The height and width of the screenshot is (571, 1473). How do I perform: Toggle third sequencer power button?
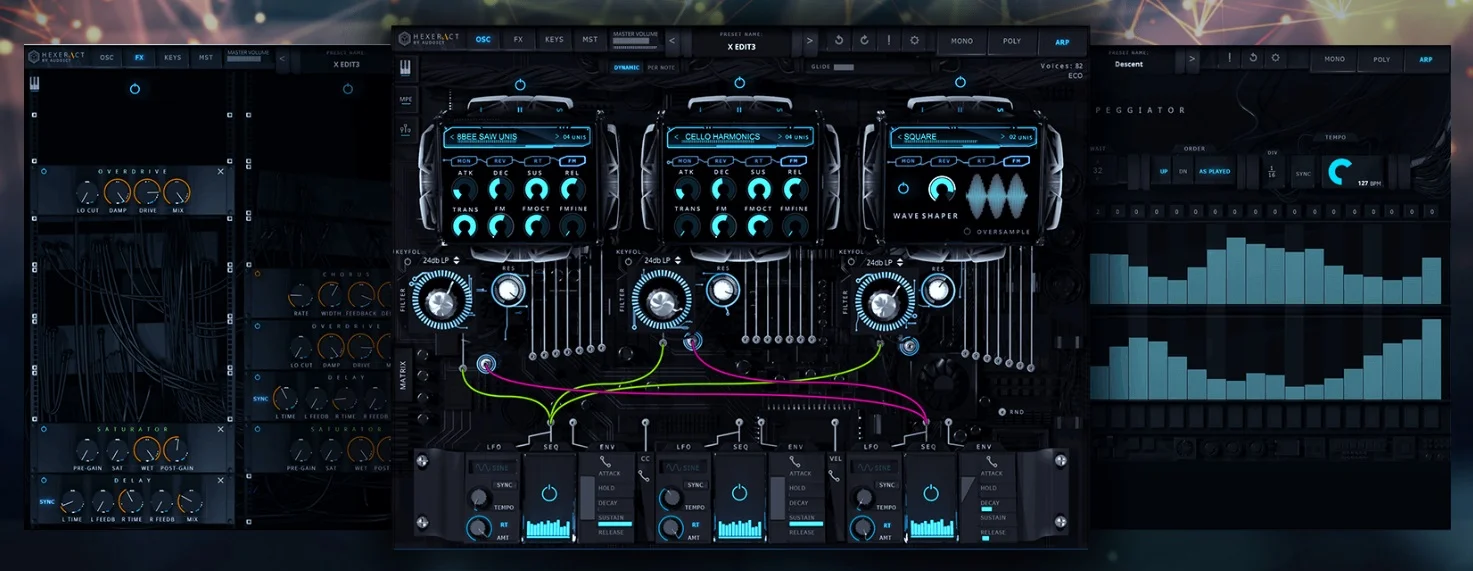tap(931, 493)
